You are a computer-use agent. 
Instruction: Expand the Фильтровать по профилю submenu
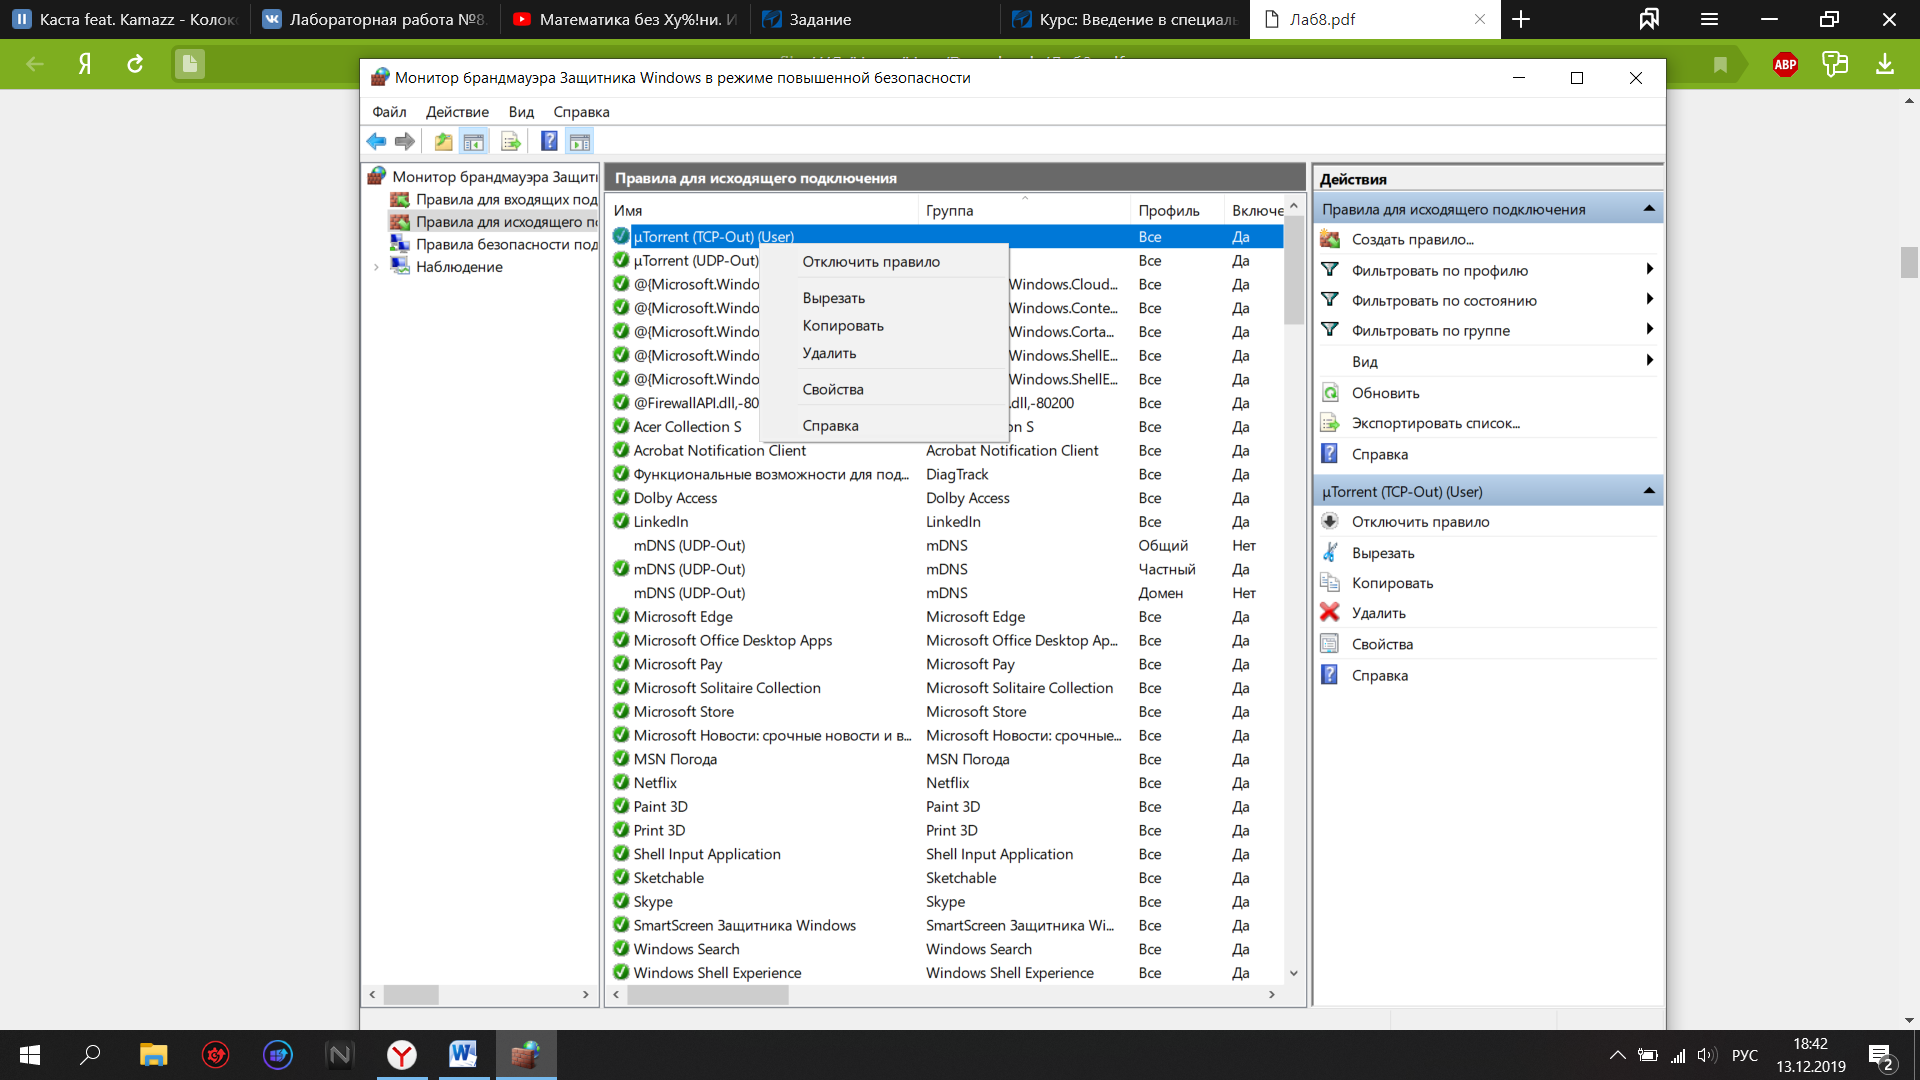pos(1650,269)
